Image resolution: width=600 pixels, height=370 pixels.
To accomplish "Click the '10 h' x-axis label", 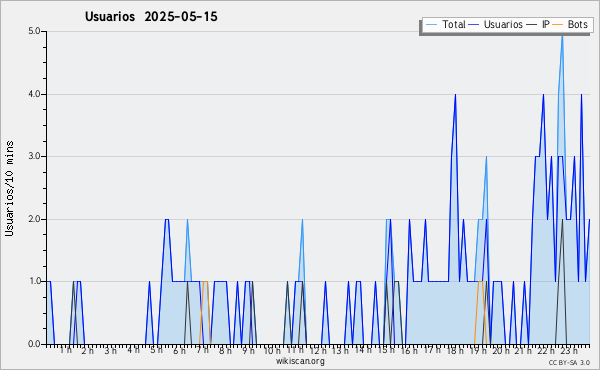I will (x=272, y=350).
